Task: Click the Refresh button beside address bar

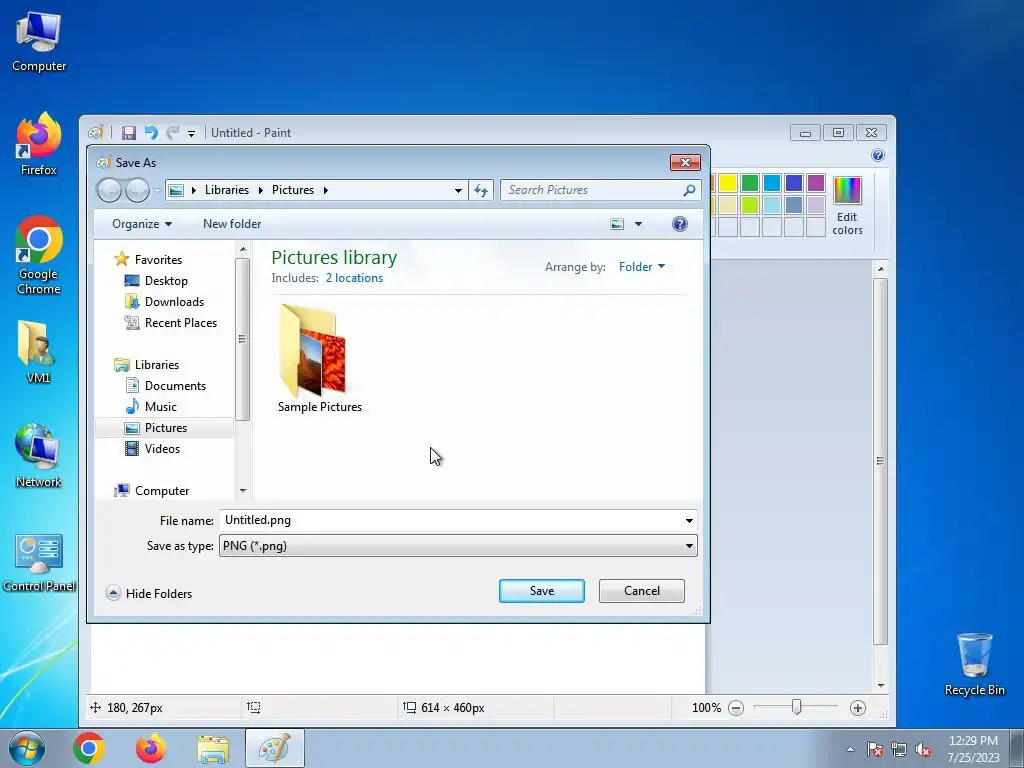Action: tap(481, 190)
